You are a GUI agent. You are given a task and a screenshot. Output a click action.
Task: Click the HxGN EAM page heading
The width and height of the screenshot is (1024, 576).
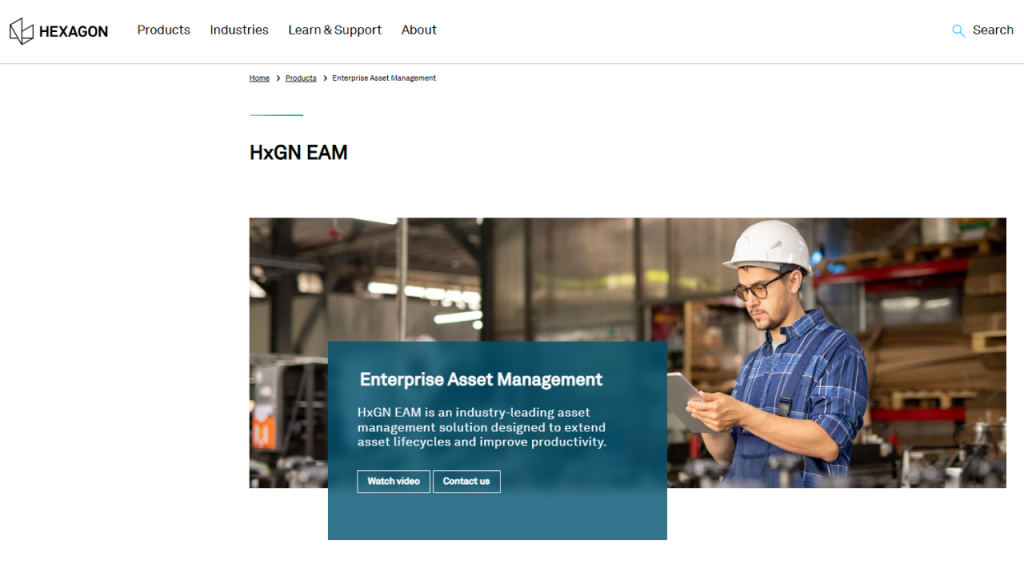pyautogui.click(x=298, y=153)
